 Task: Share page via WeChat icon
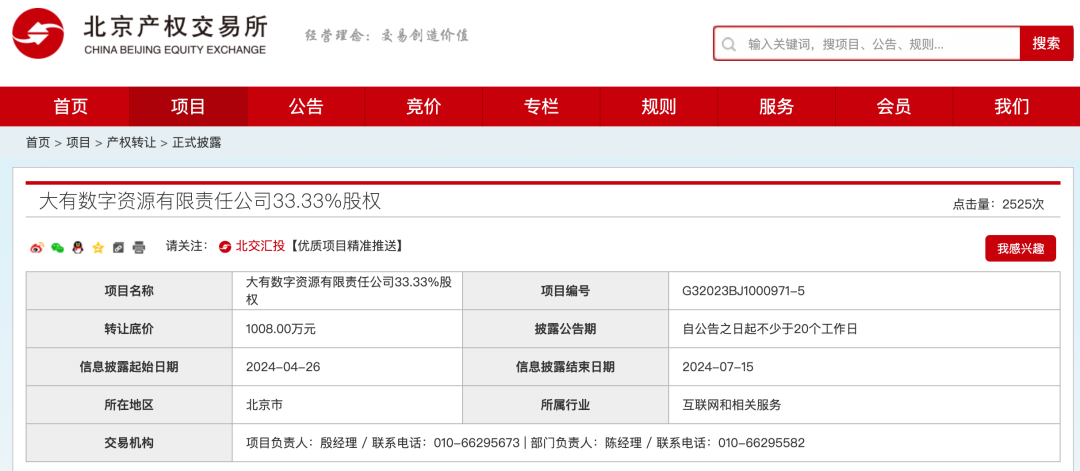point(58,248)
